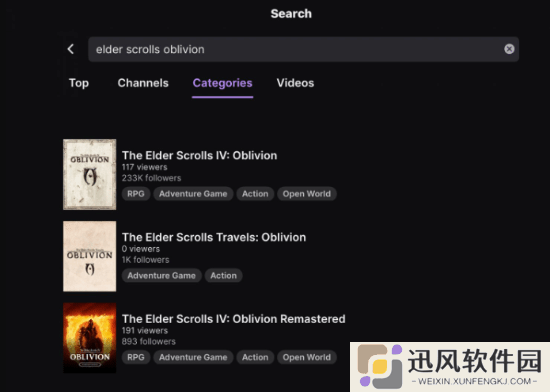Click the RPG tag under Elder Scrolls IV: Oblivion
The height and width of the screenshot is (392, 550).
pos(136,194)
